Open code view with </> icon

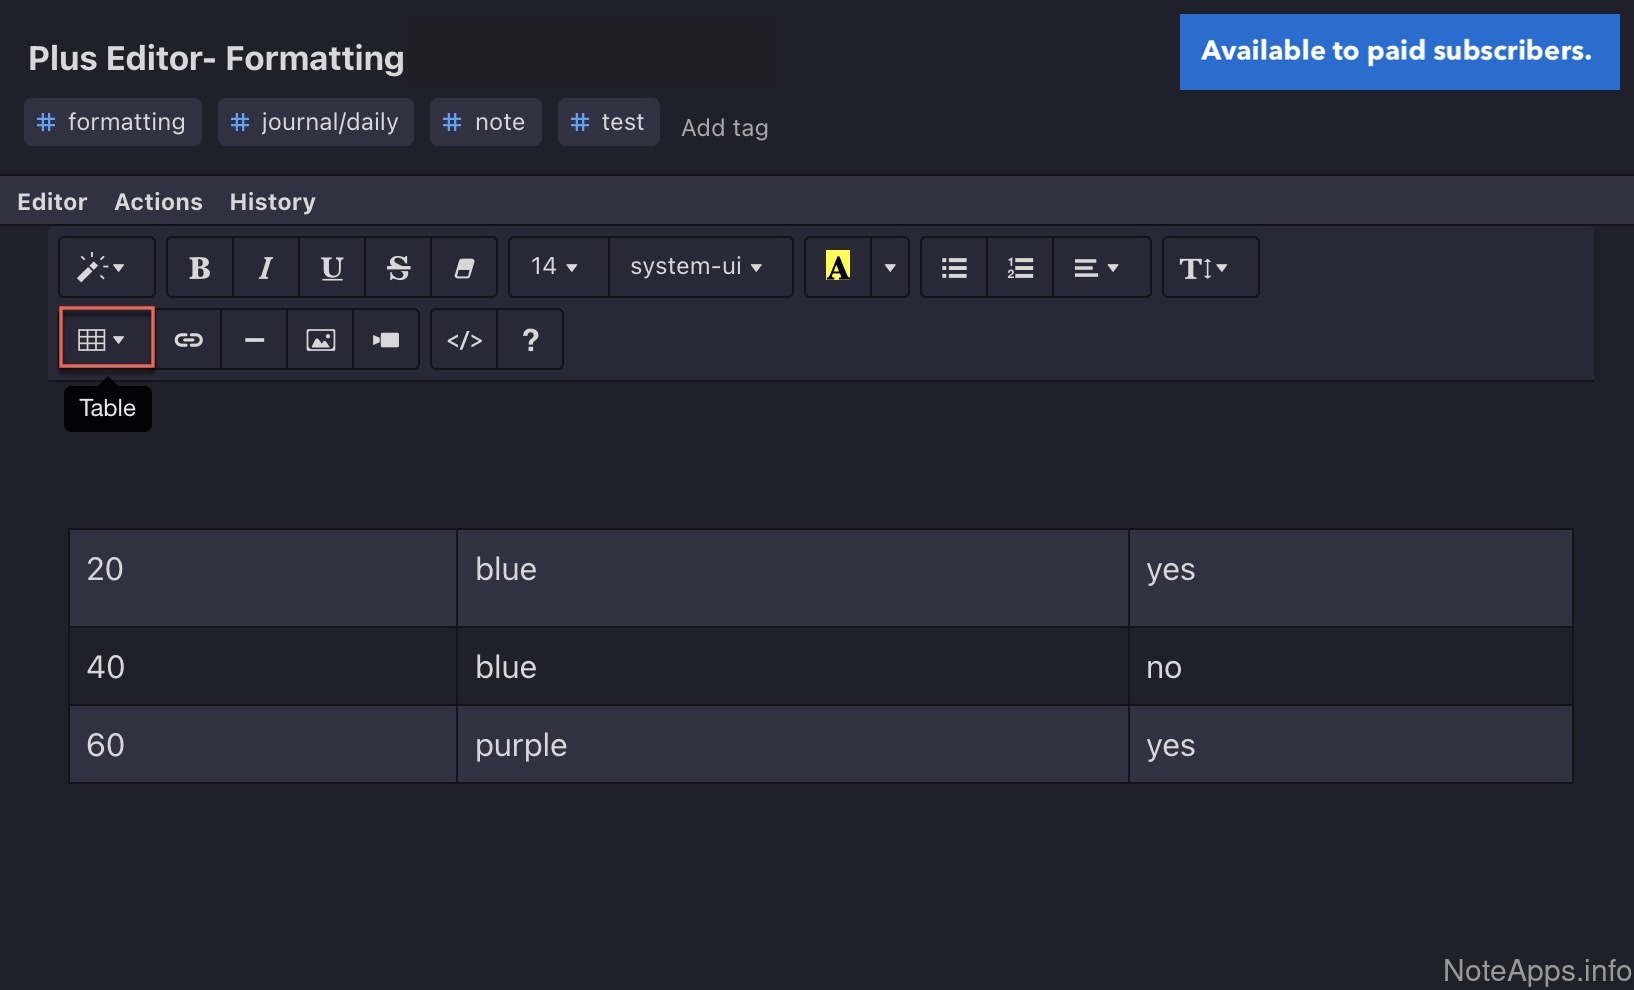(x=464, y=340)
